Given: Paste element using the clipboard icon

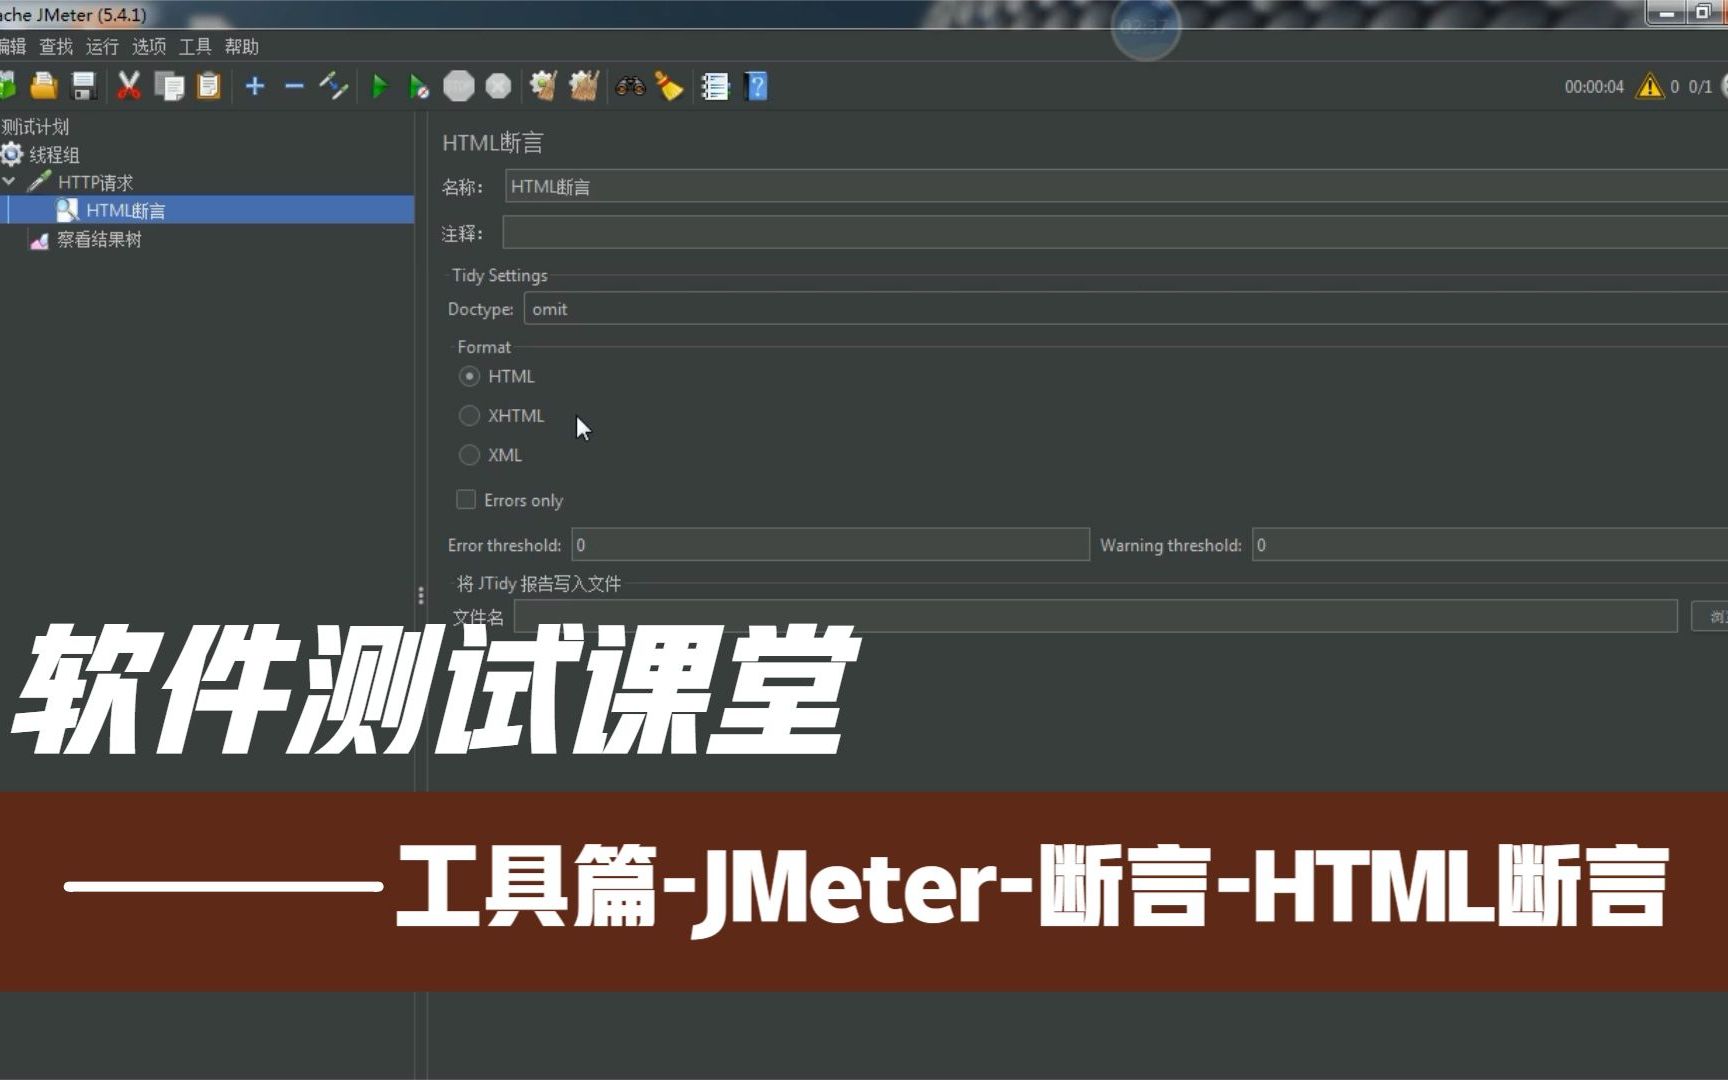Looking at the screenshot, I should pyautogui.click(x=208, y=87).
